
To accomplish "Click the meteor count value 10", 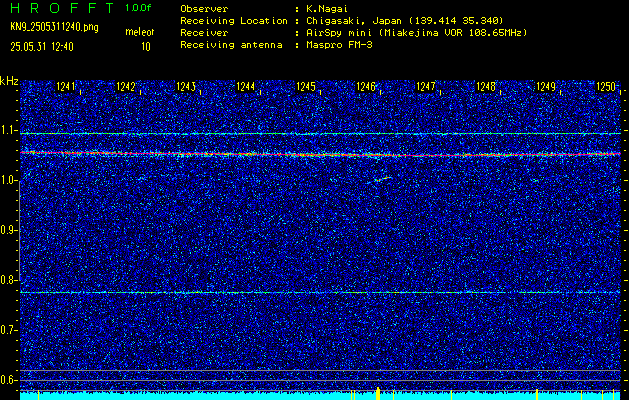I will click(x=146, y=47).
